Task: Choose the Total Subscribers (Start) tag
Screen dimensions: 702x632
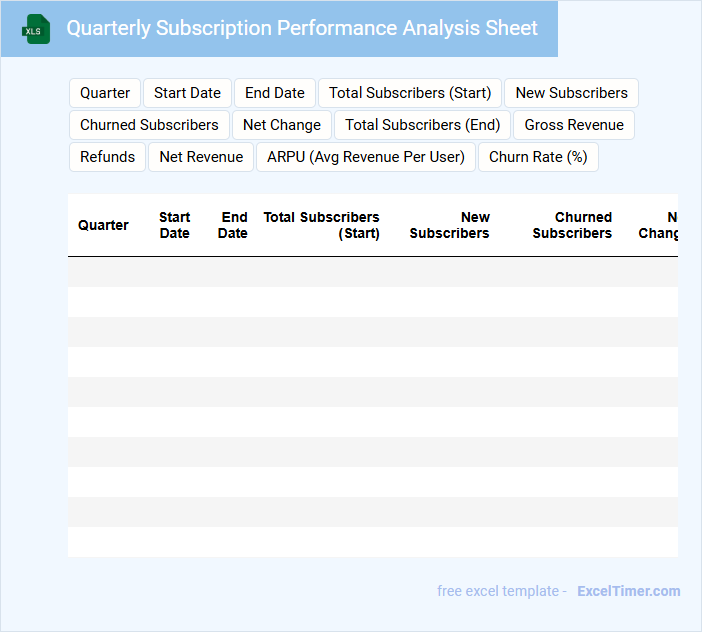Action: (x=410, y=93)
